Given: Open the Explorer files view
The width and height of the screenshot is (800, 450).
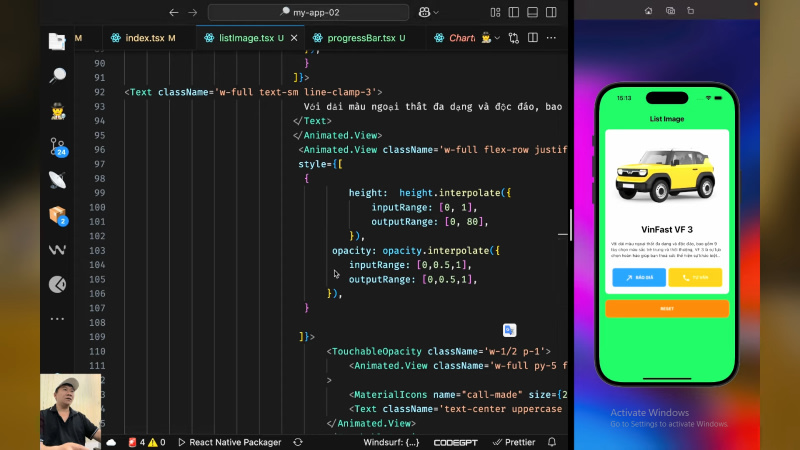Looking at the screenshot, I should point(57,42).
